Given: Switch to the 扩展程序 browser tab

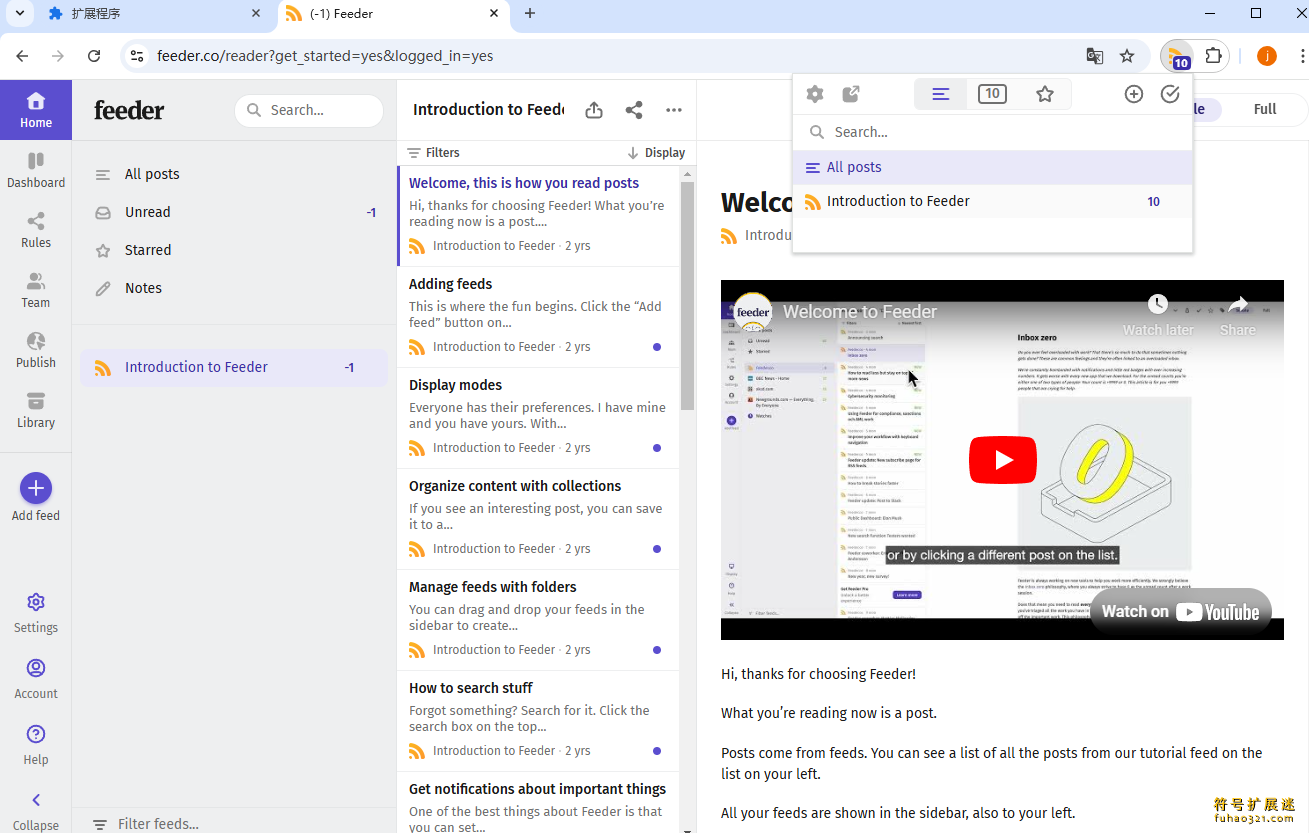Looking at the screenshot, I should coord(155,14).
